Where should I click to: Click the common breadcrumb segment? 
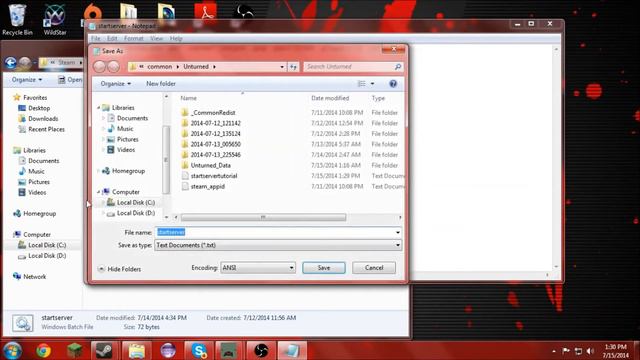tap(160, 67)
